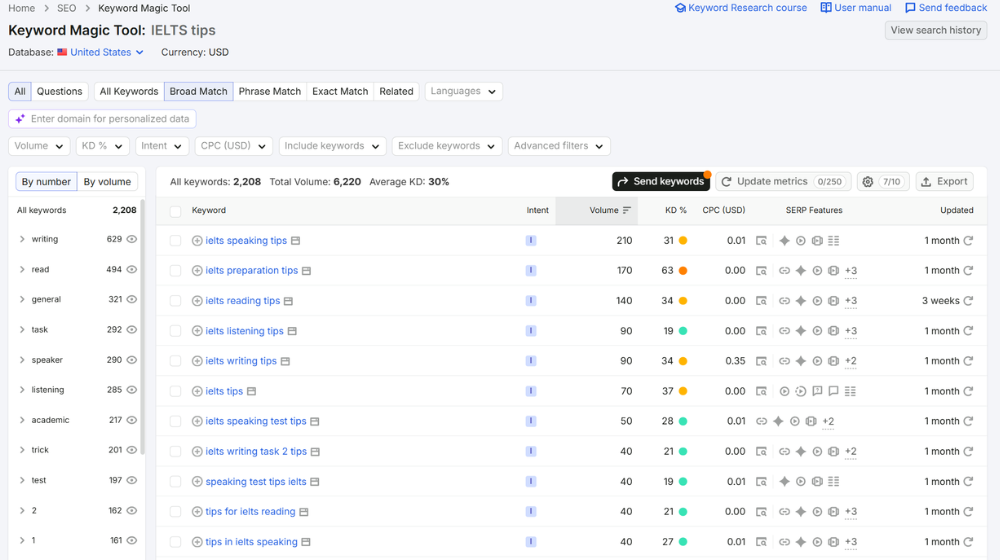1000x560 pixels.
Task: Add ielts speaking tips to keyword list
Action: click(197, 240)
